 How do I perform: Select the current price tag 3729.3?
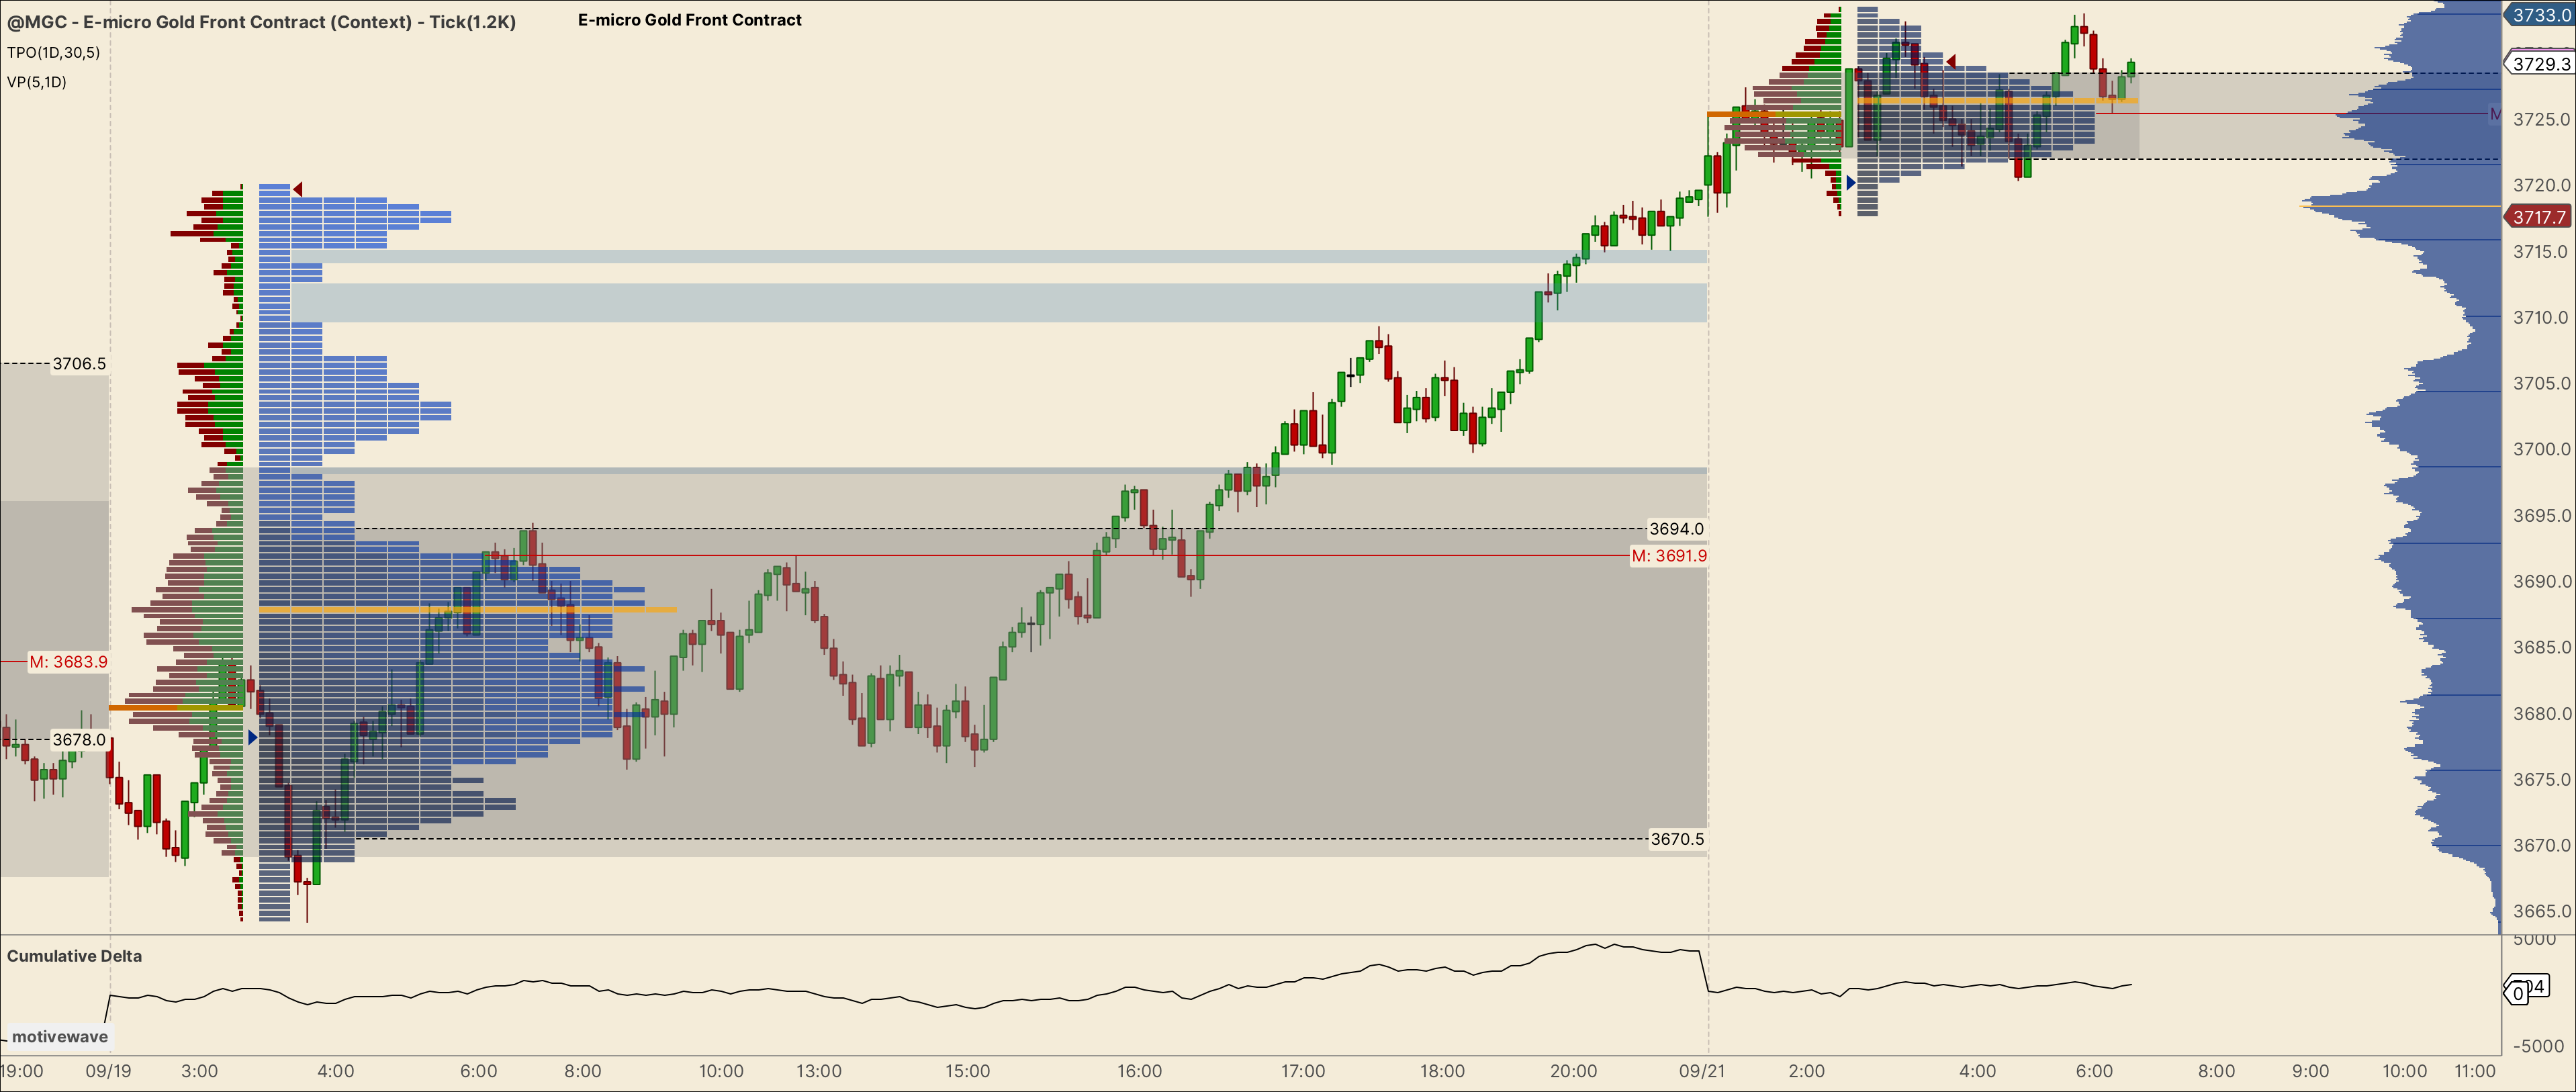[x=2540, y=64]
